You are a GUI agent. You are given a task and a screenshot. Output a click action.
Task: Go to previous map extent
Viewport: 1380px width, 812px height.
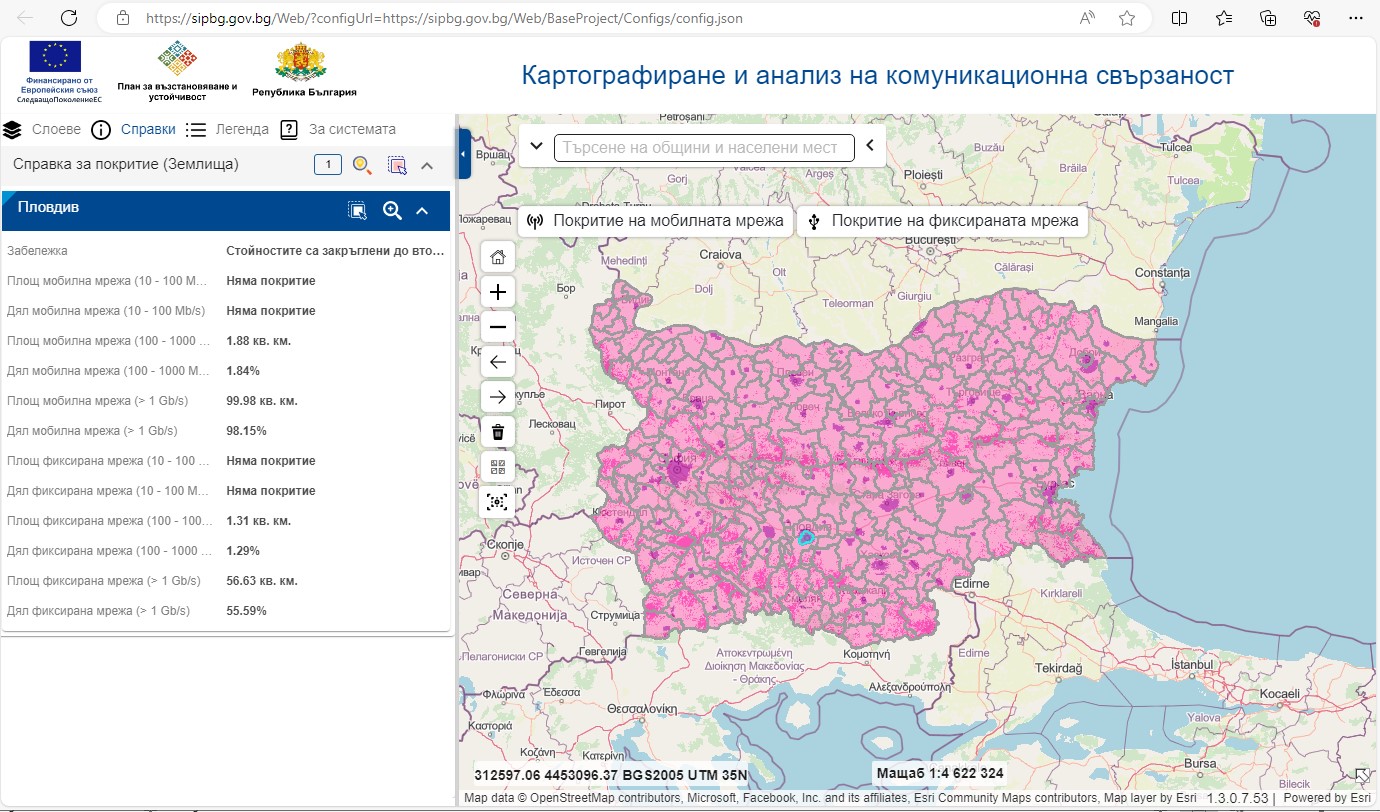coord(498,362)
